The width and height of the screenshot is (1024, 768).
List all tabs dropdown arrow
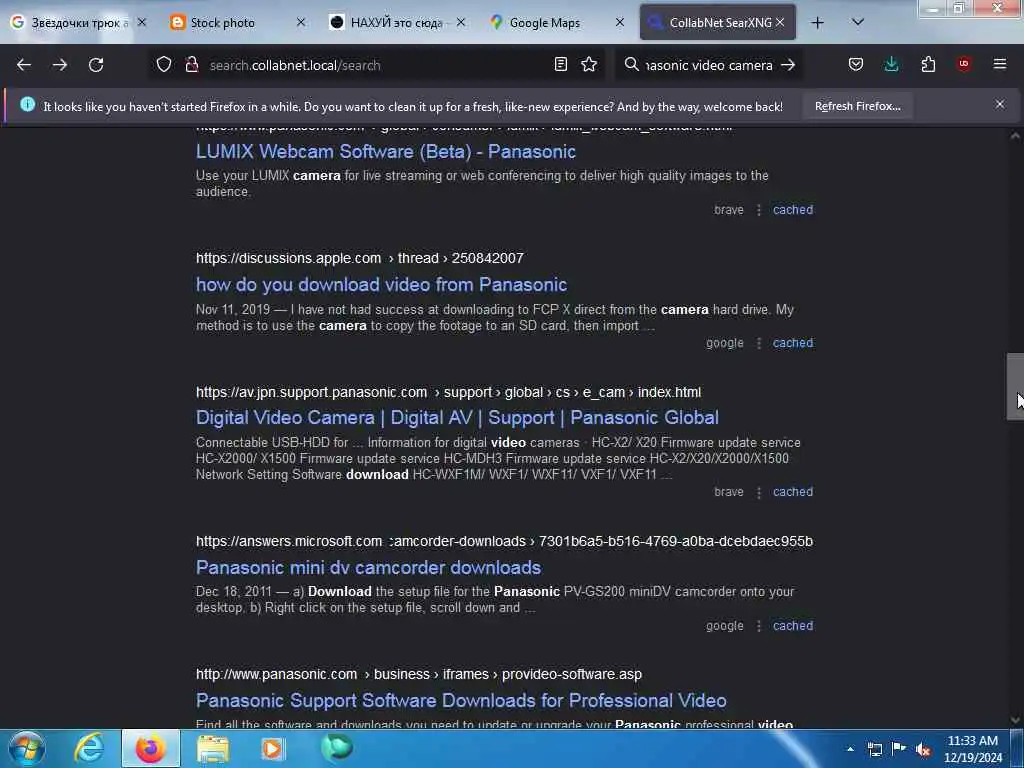(x=858, y=22)
